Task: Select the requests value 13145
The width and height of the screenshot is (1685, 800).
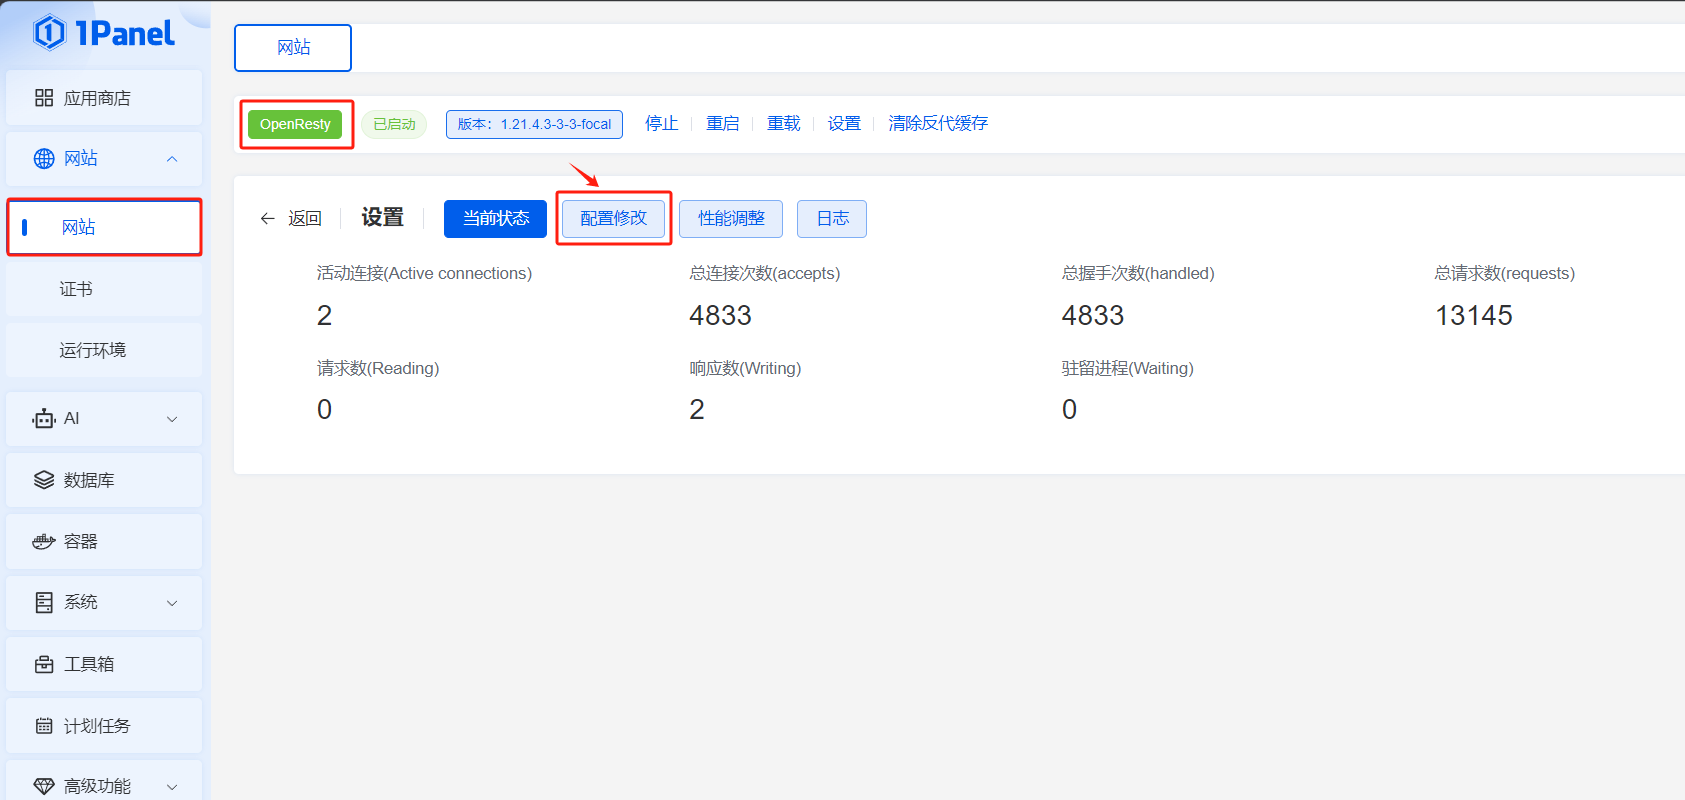Action: [1474, 316]
